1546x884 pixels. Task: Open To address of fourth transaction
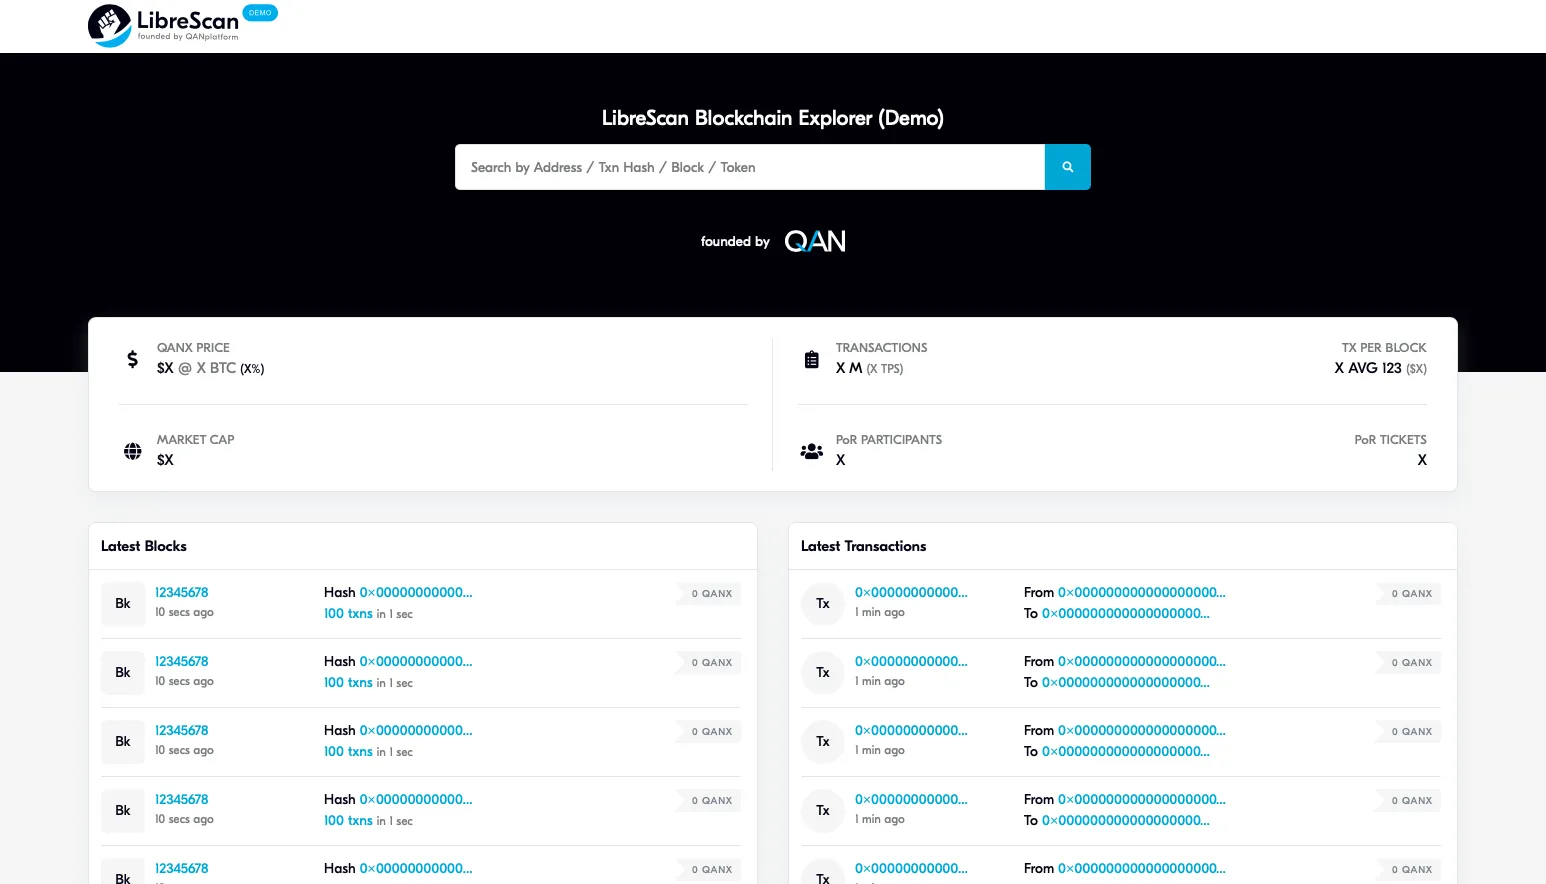(1126, 820)
